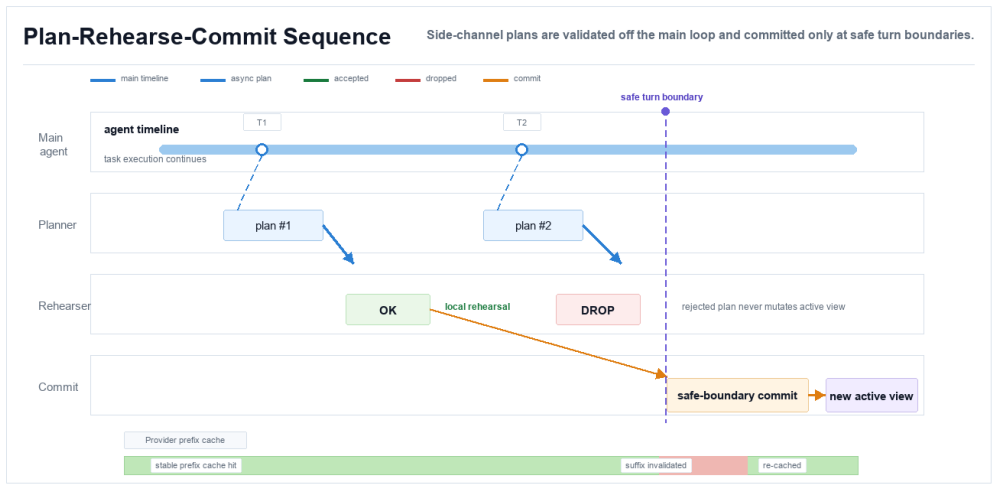Click the dropped red legend swatch
This screenshot has width=998, height=490.
tap(407, 80)
